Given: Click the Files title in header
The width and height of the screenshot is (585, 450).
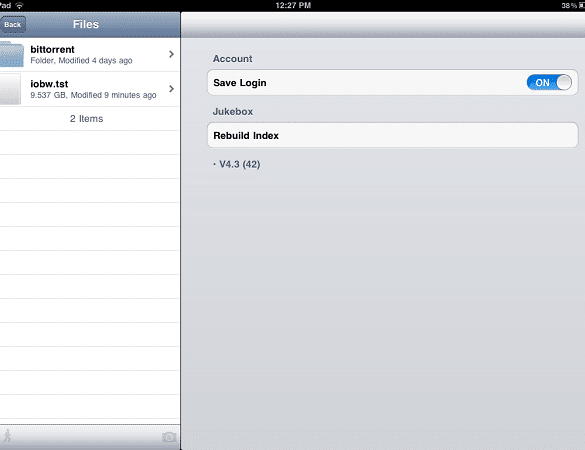Looking at the screenshot, I should 86,24.
